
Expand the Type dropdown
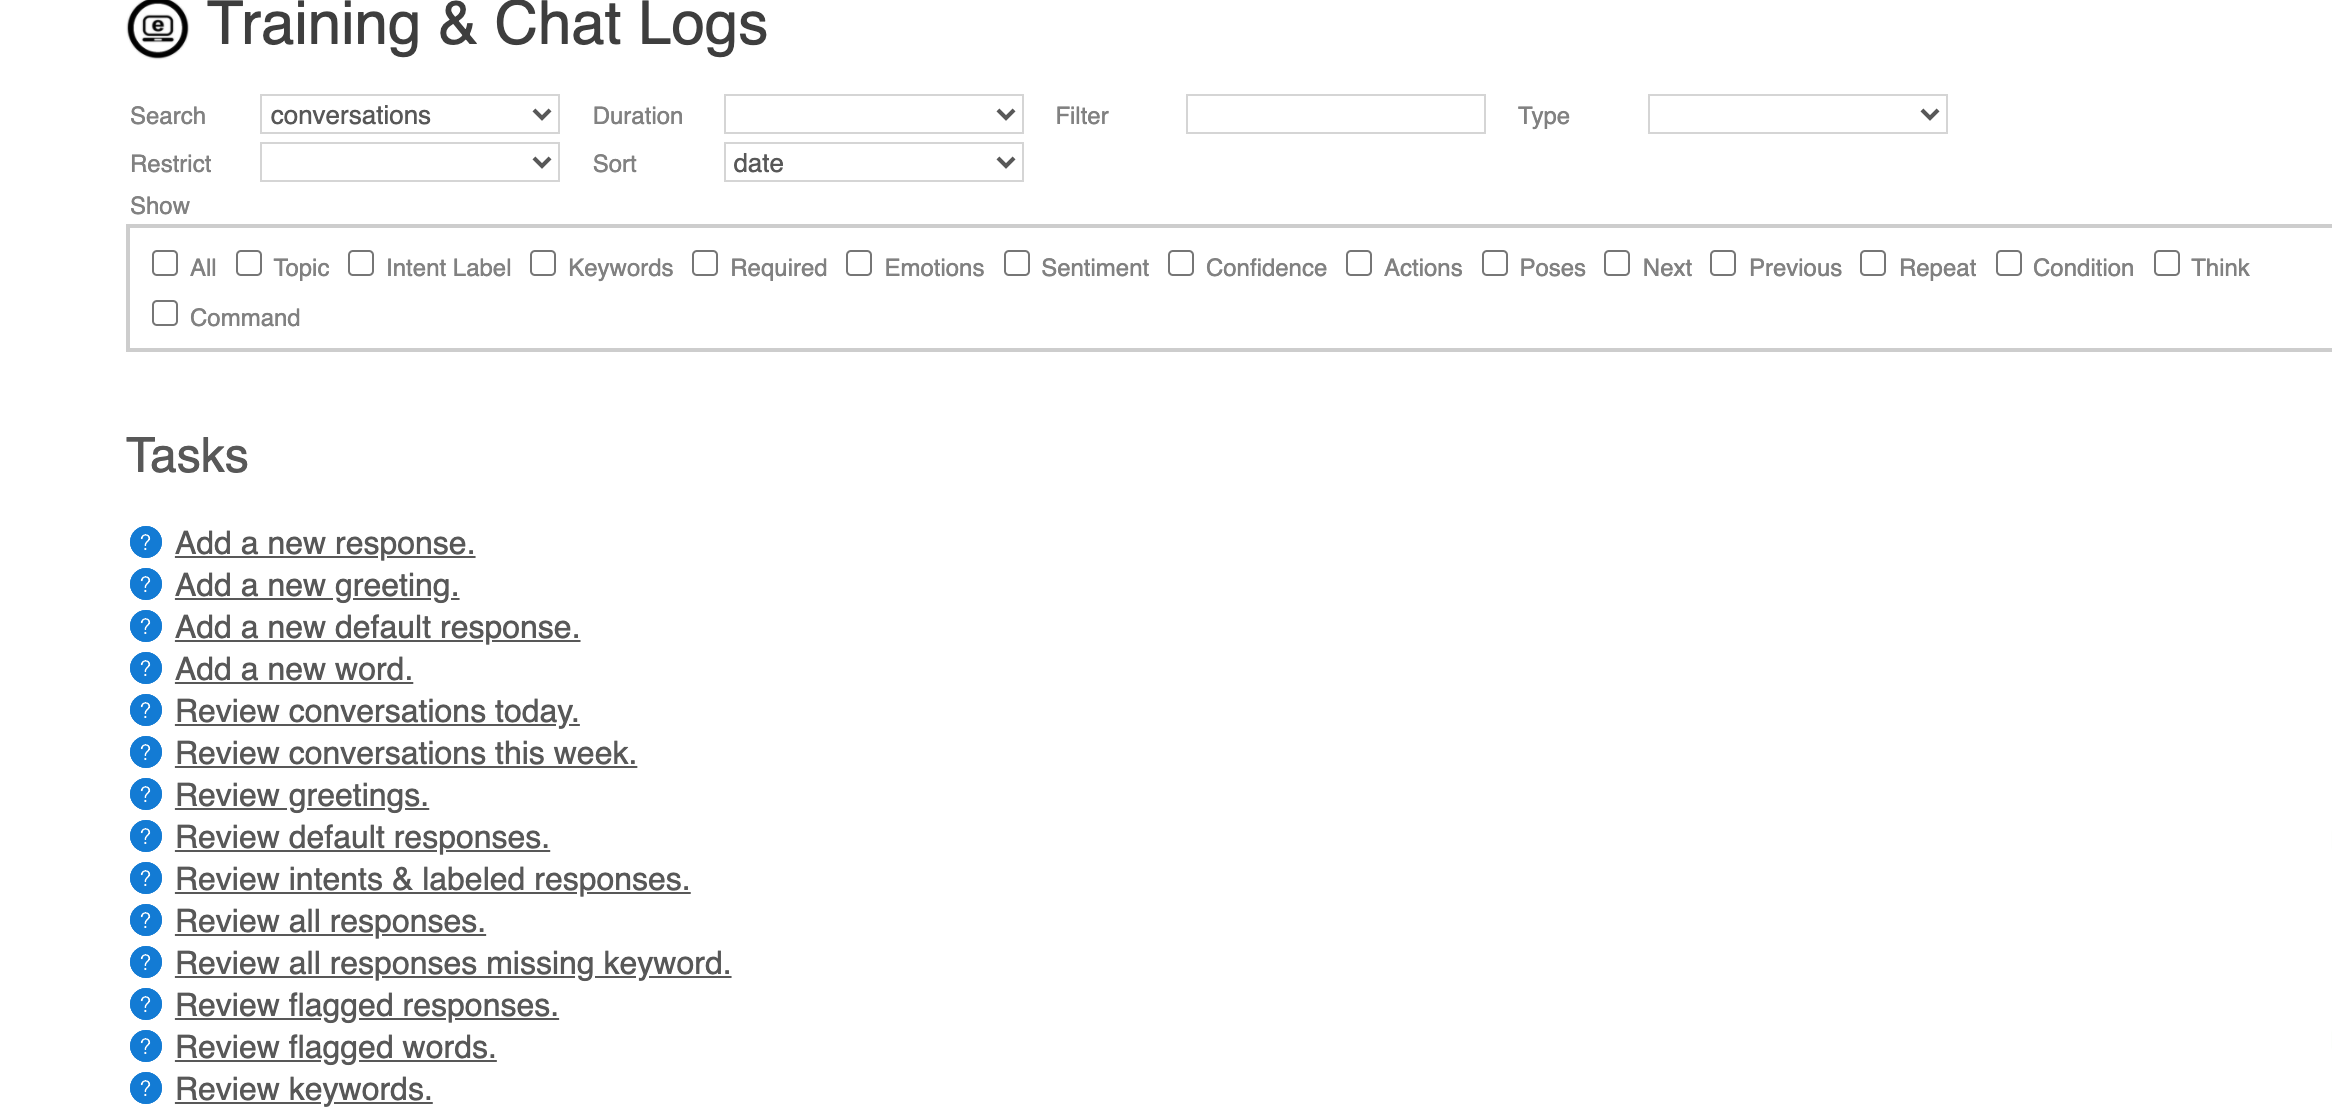[1798, 114]
